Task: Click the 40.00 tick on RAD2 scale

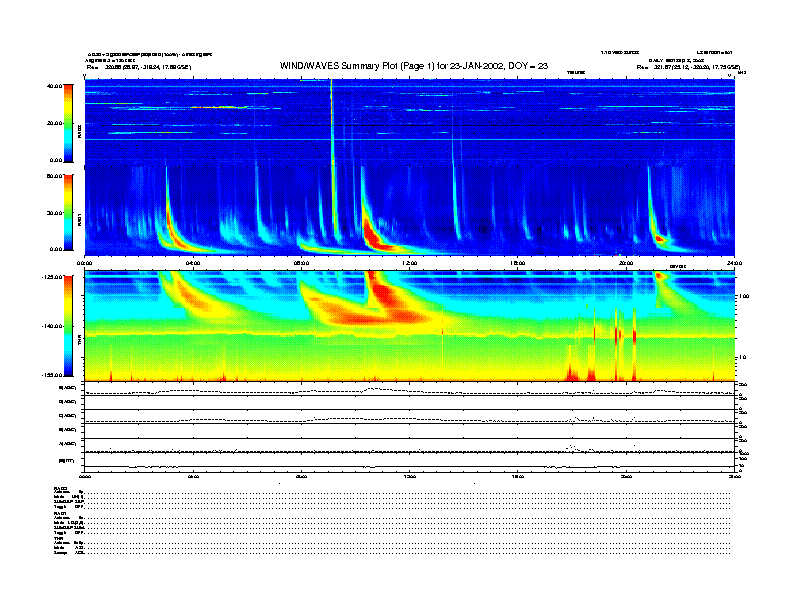Action: click(54, 86)
